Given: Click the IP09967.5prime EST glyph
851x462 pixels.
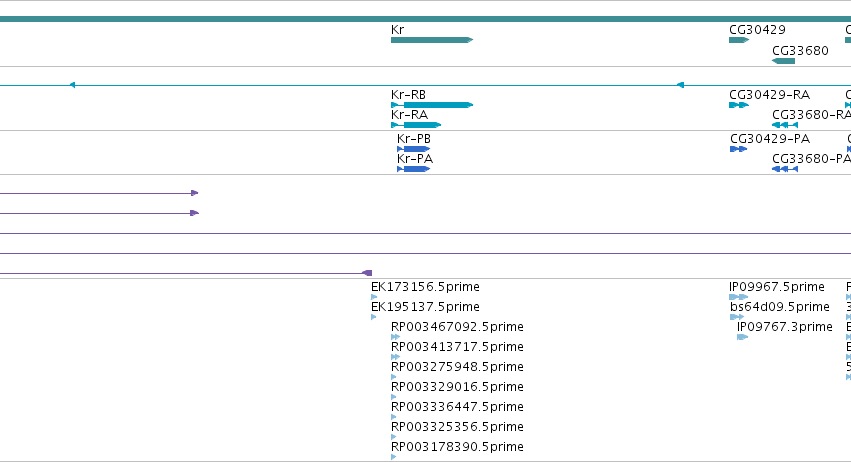Looking at the screenshot, I should coord(739,297).
